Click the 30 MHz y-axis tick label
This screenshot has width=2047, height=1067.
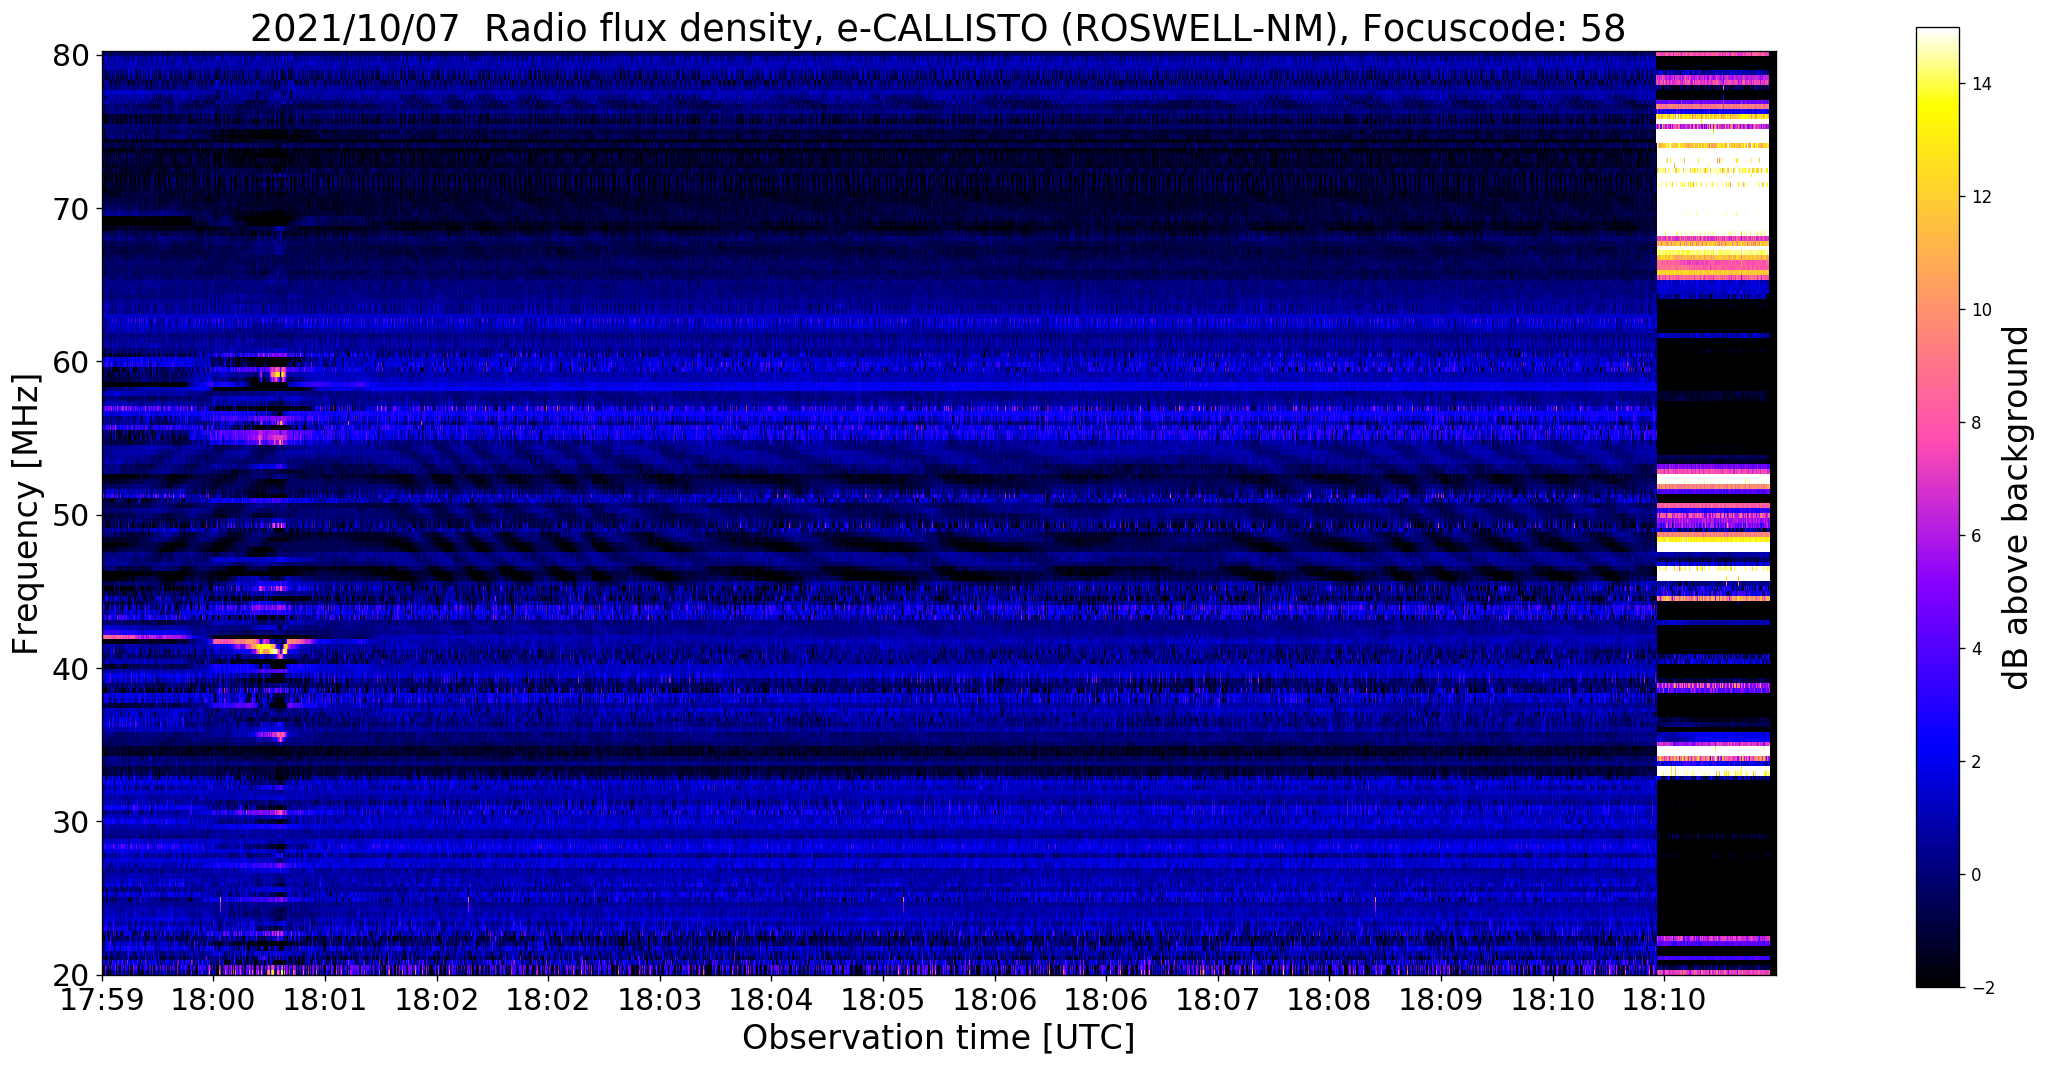tap(70, 822)
